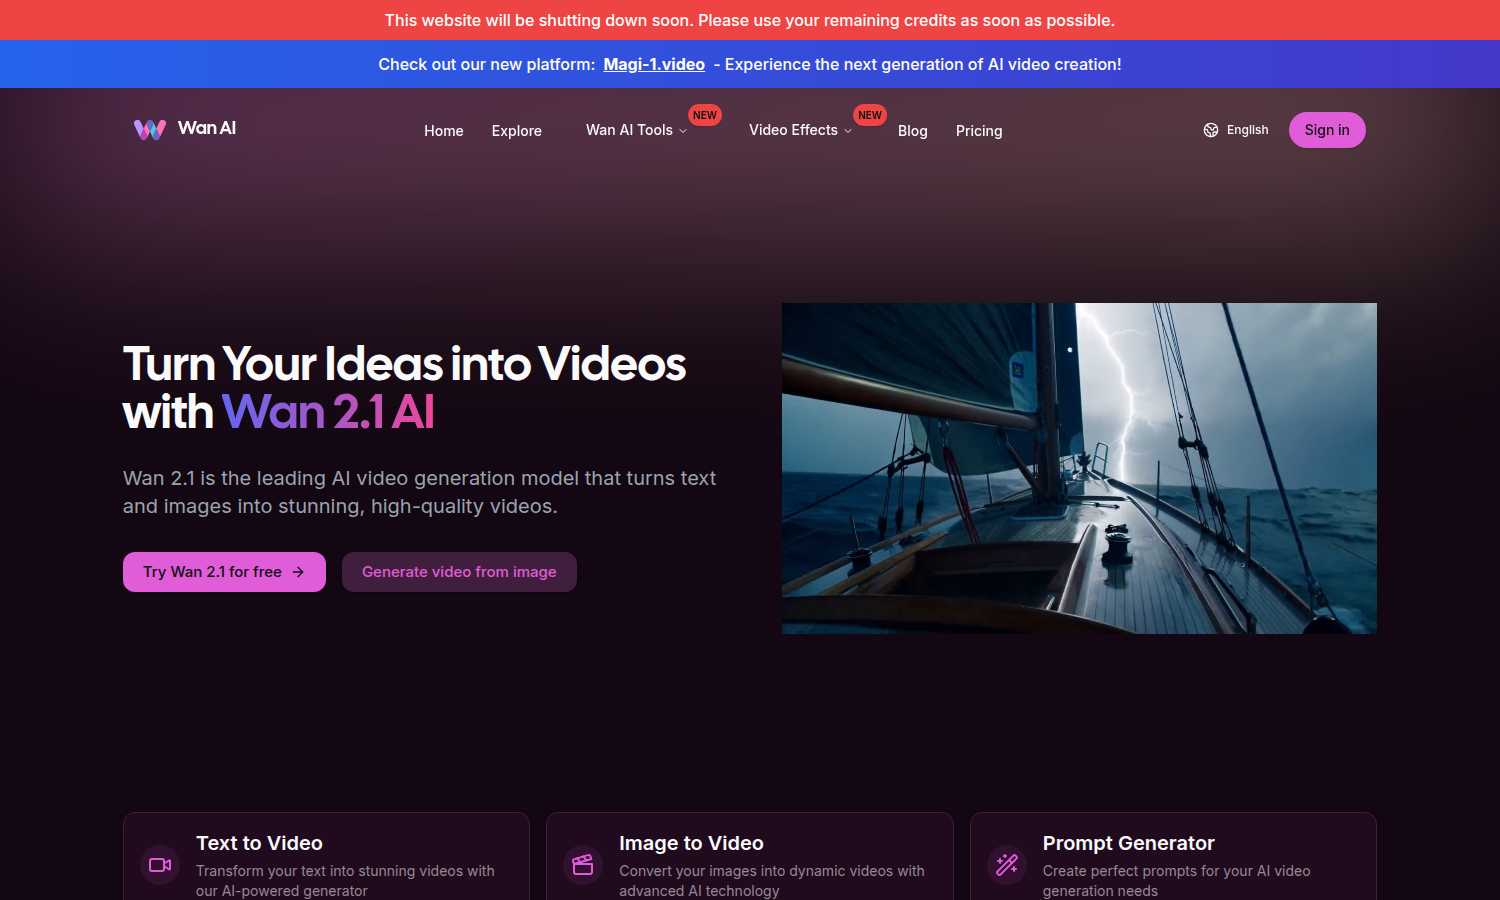Image resolution: width=1500 pixels, height=900 pixels.
Task: Click the 'Wan 2.1 AI' gradient heading text
Action: pos(328,412)
